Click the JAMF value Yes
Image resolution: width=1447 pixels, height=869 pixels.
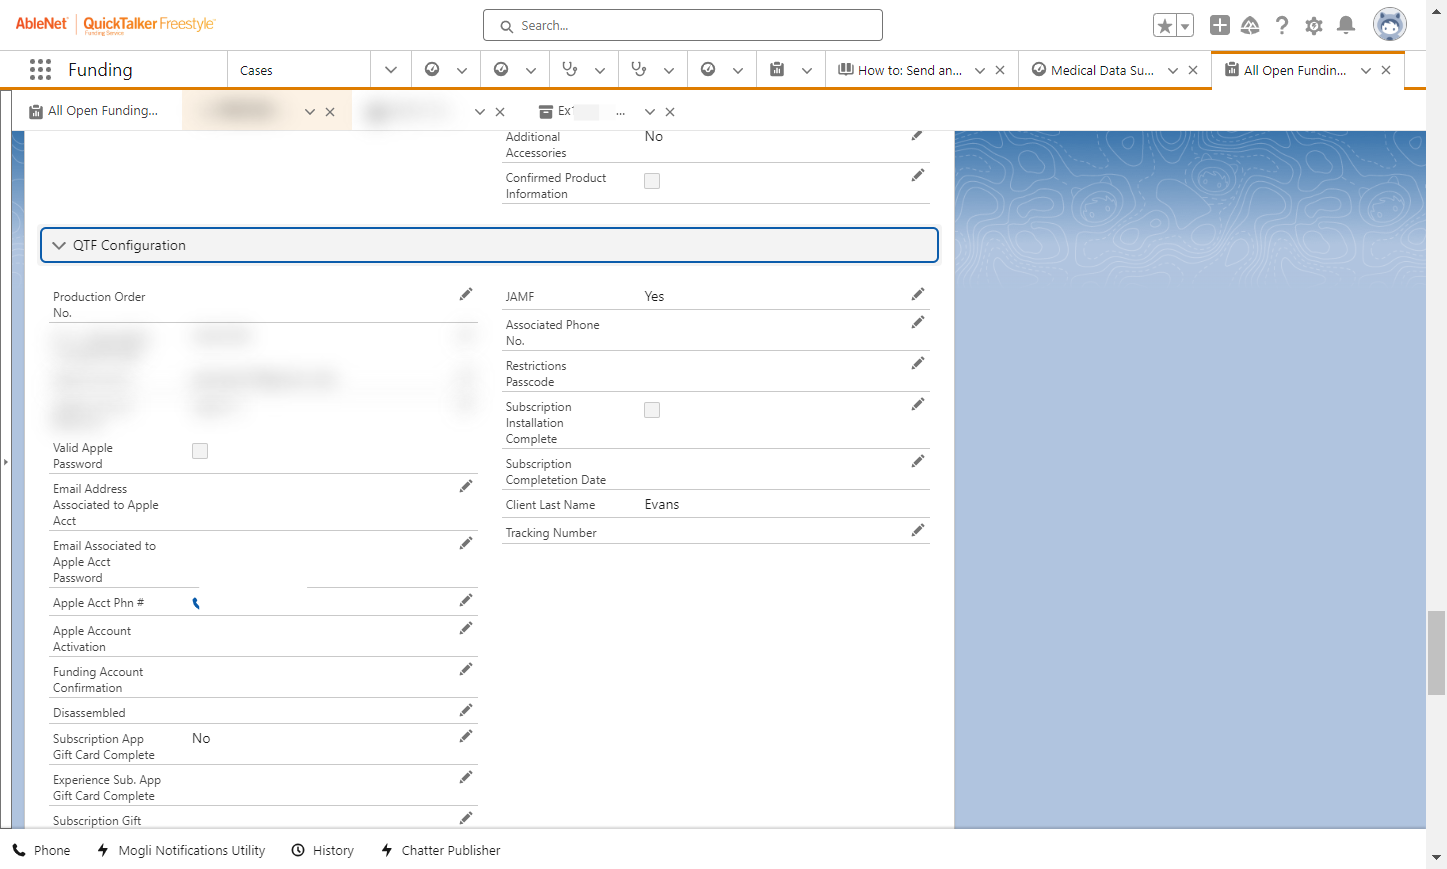click(654, 296)
